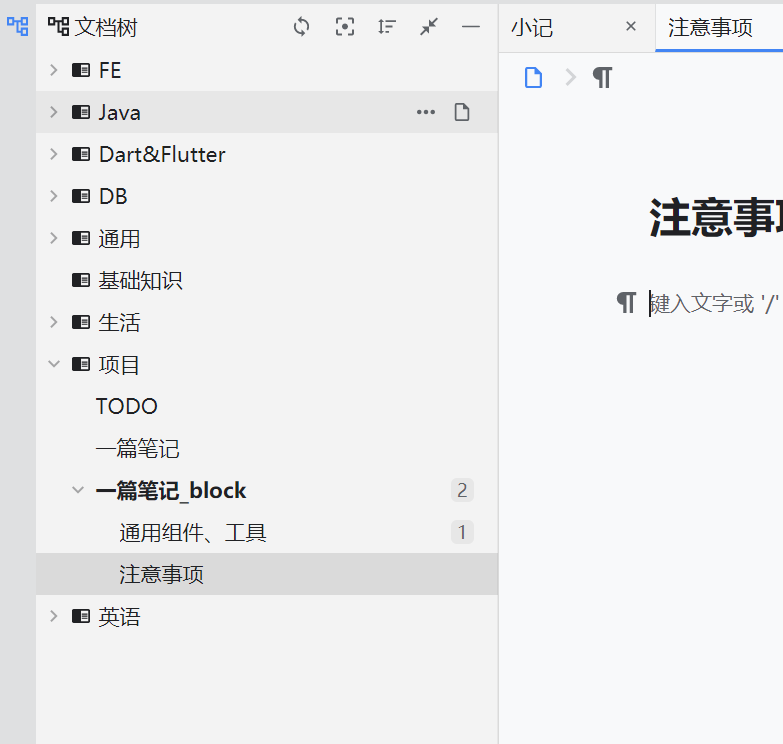Minimize the document tree panel
783x744 pixels.
pos(470,26)
